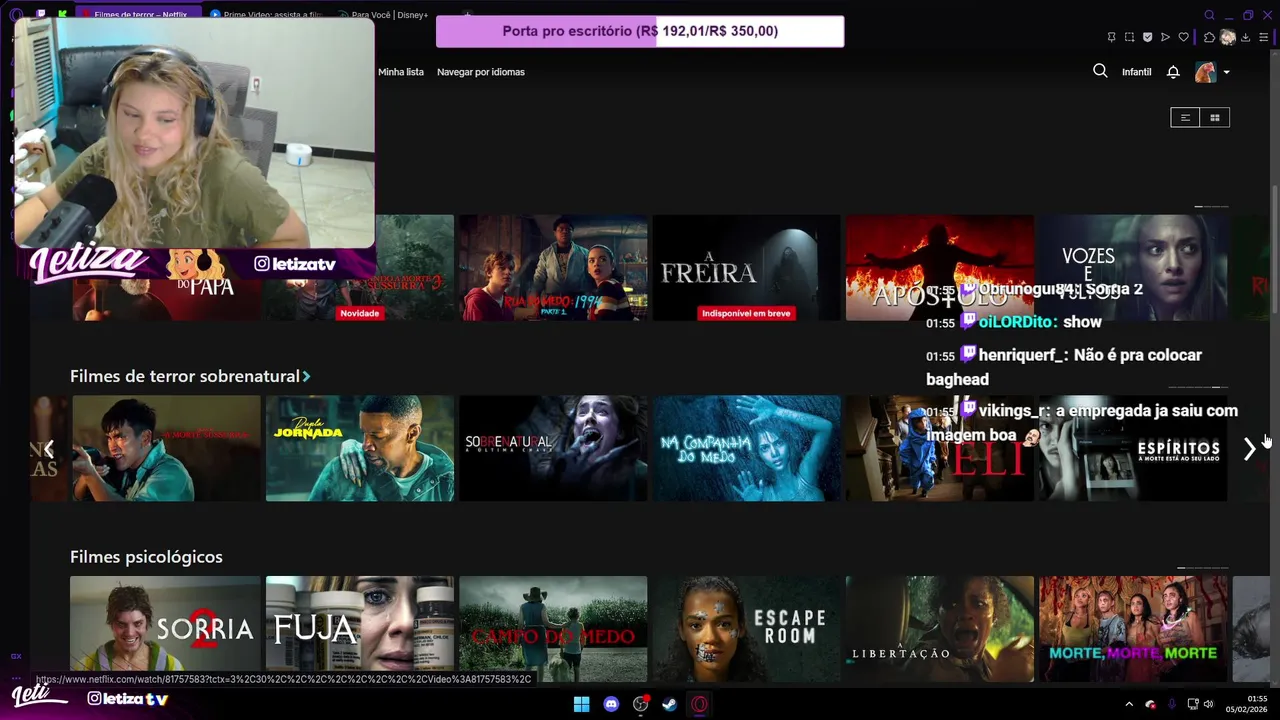Expand Filmes de terror sobrenatural row chevron

click(x=306, y=377)
